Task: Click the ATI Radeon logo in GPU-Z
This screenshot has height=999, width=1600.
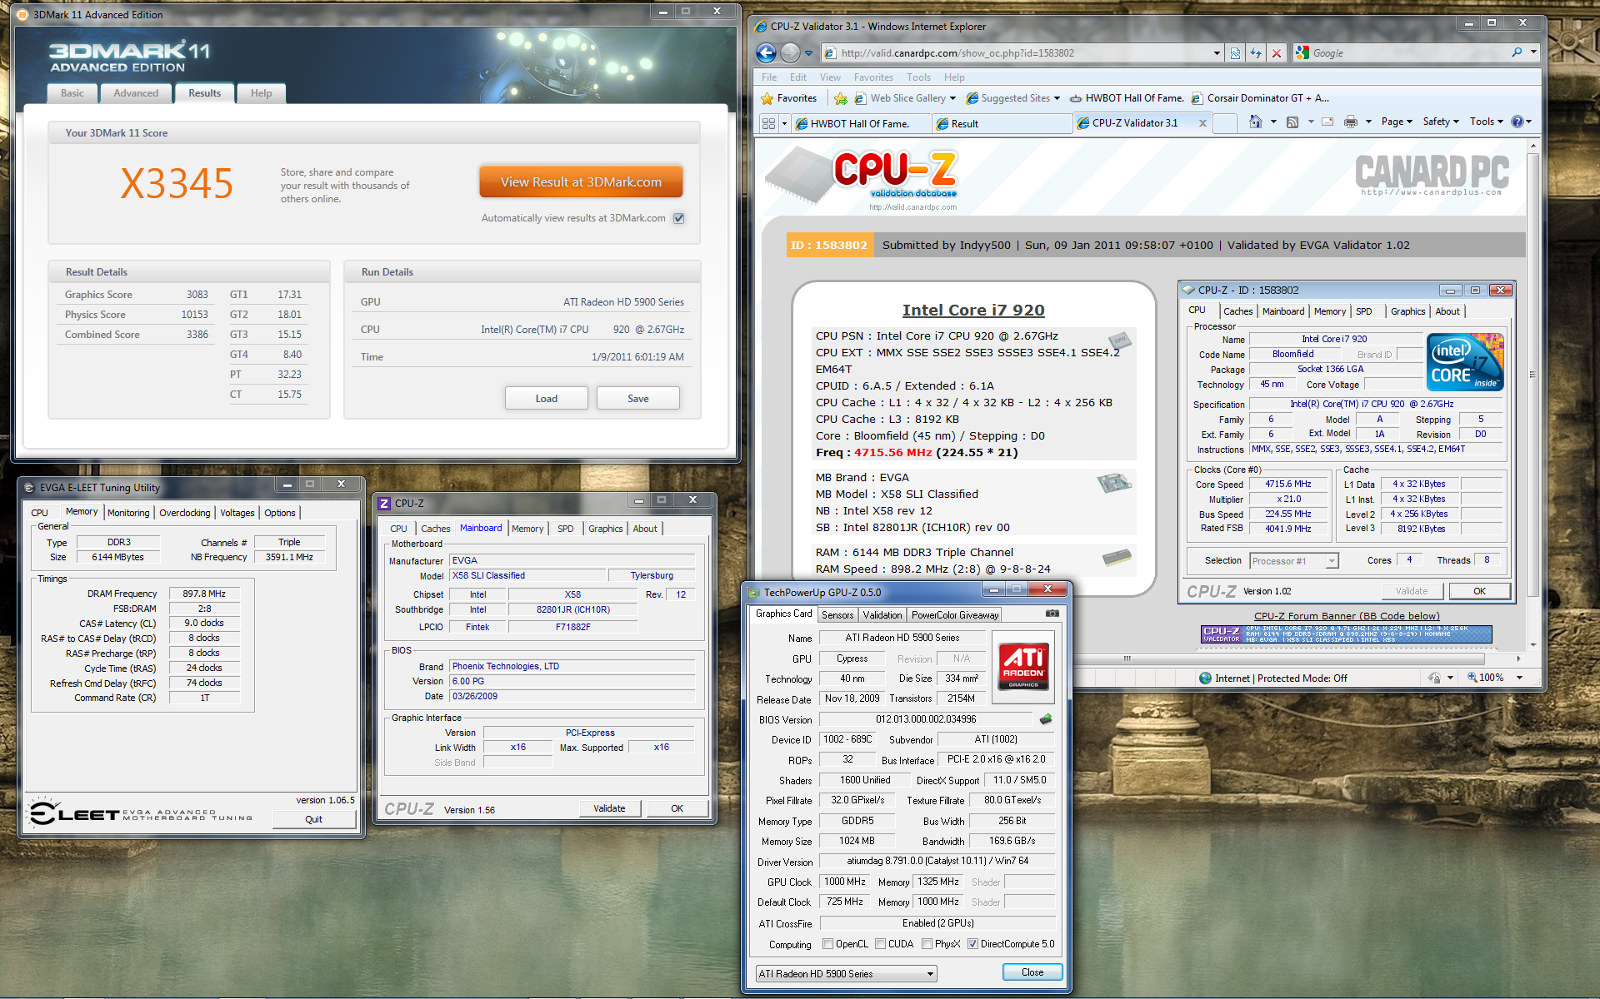Action: [x=1023, y=665]
